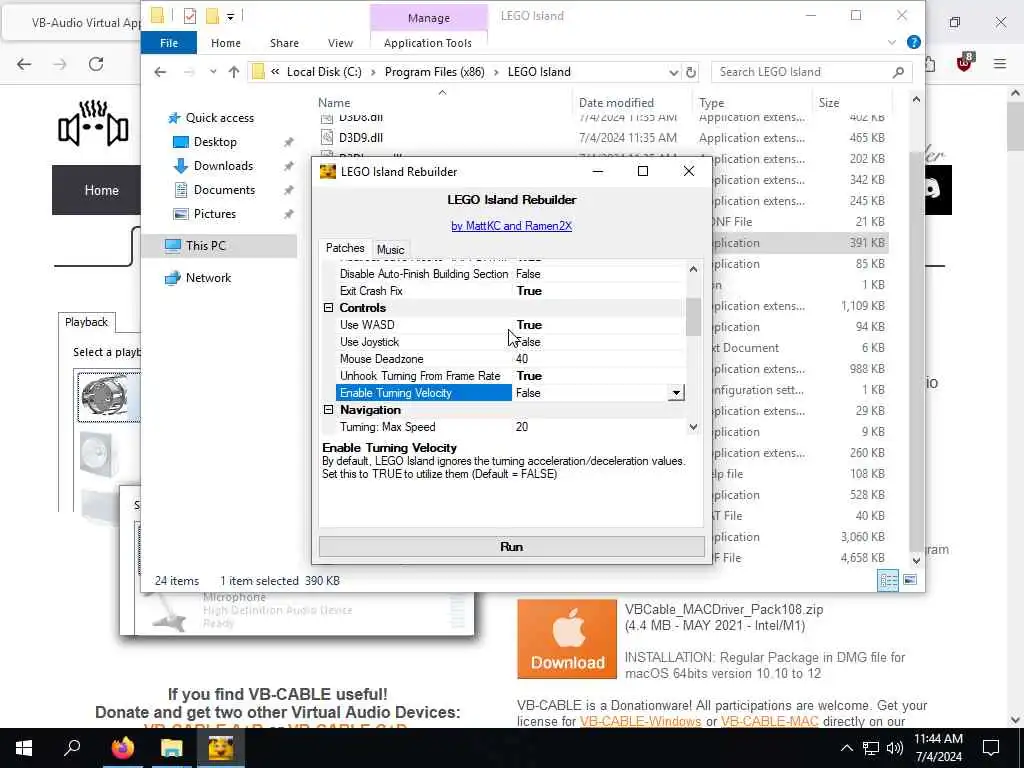Click the browser reload button
The height and width of the screenshot is (768, 1024).
96,64
